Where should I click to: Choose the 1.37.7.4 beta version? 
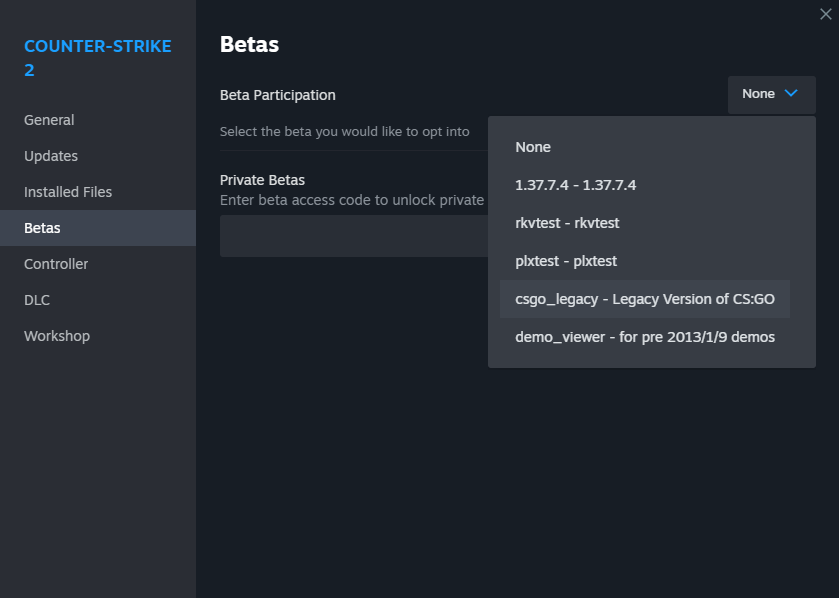(575, 185)
